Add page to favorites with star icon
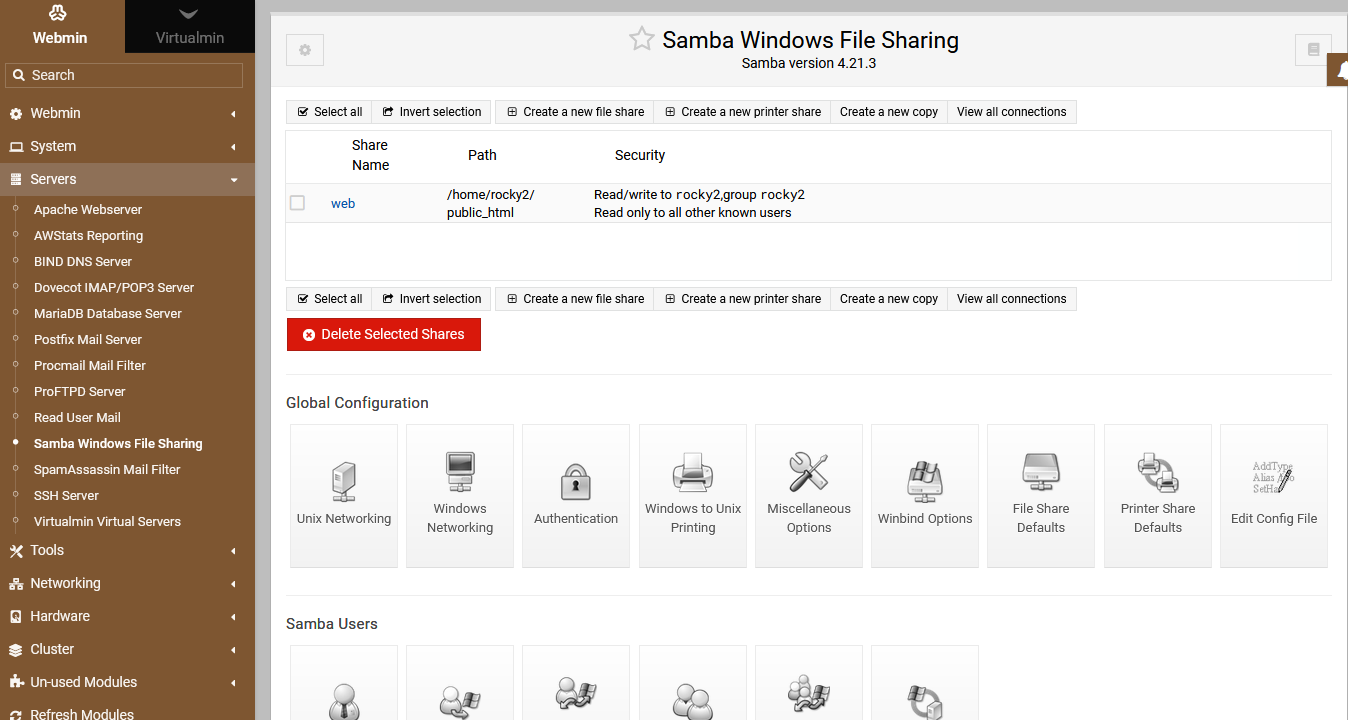Image resolution: width=1348 pixels, height=720 pixels. [641, 40]
